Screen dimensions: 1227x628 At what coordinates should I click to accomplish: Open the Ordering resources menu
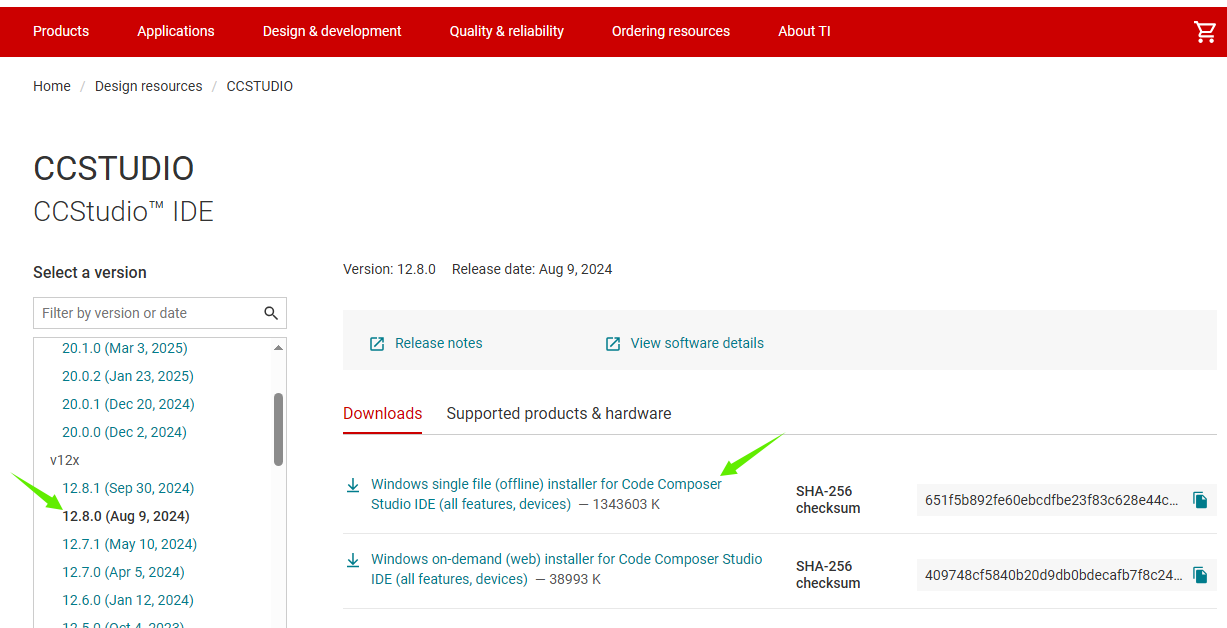coord(671,31)
